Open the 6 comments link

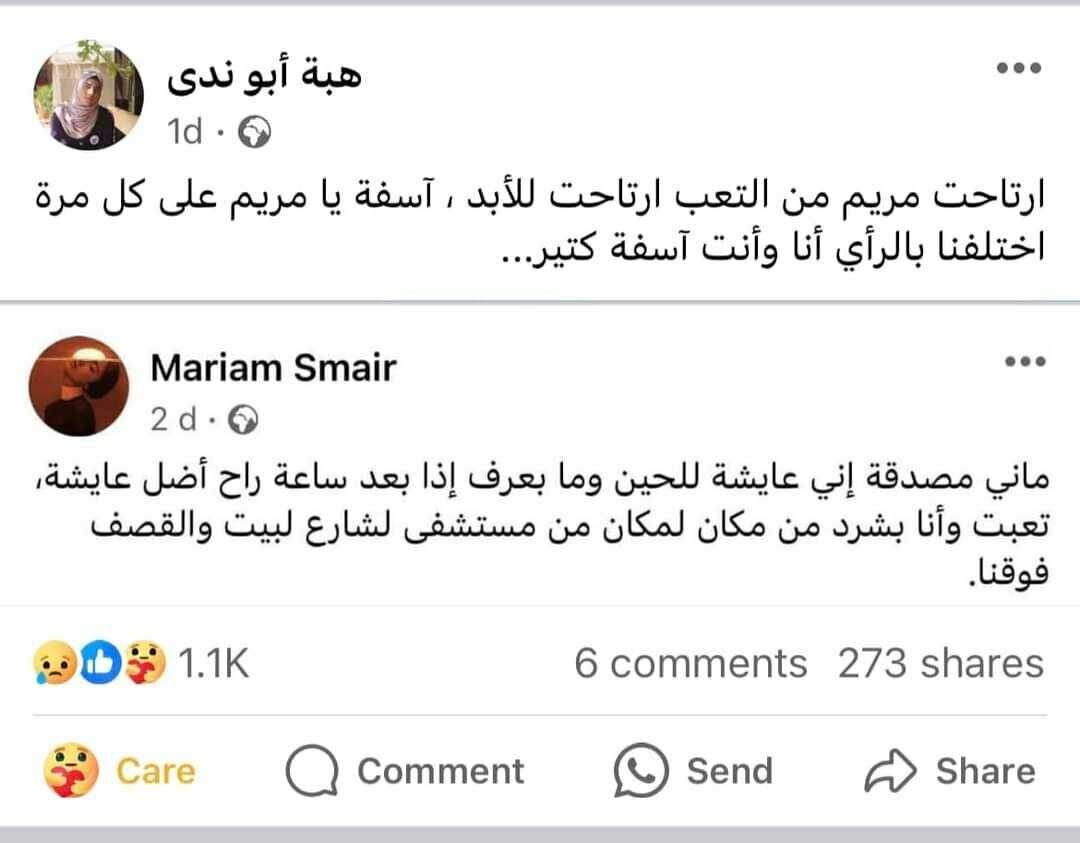point(690,663)
